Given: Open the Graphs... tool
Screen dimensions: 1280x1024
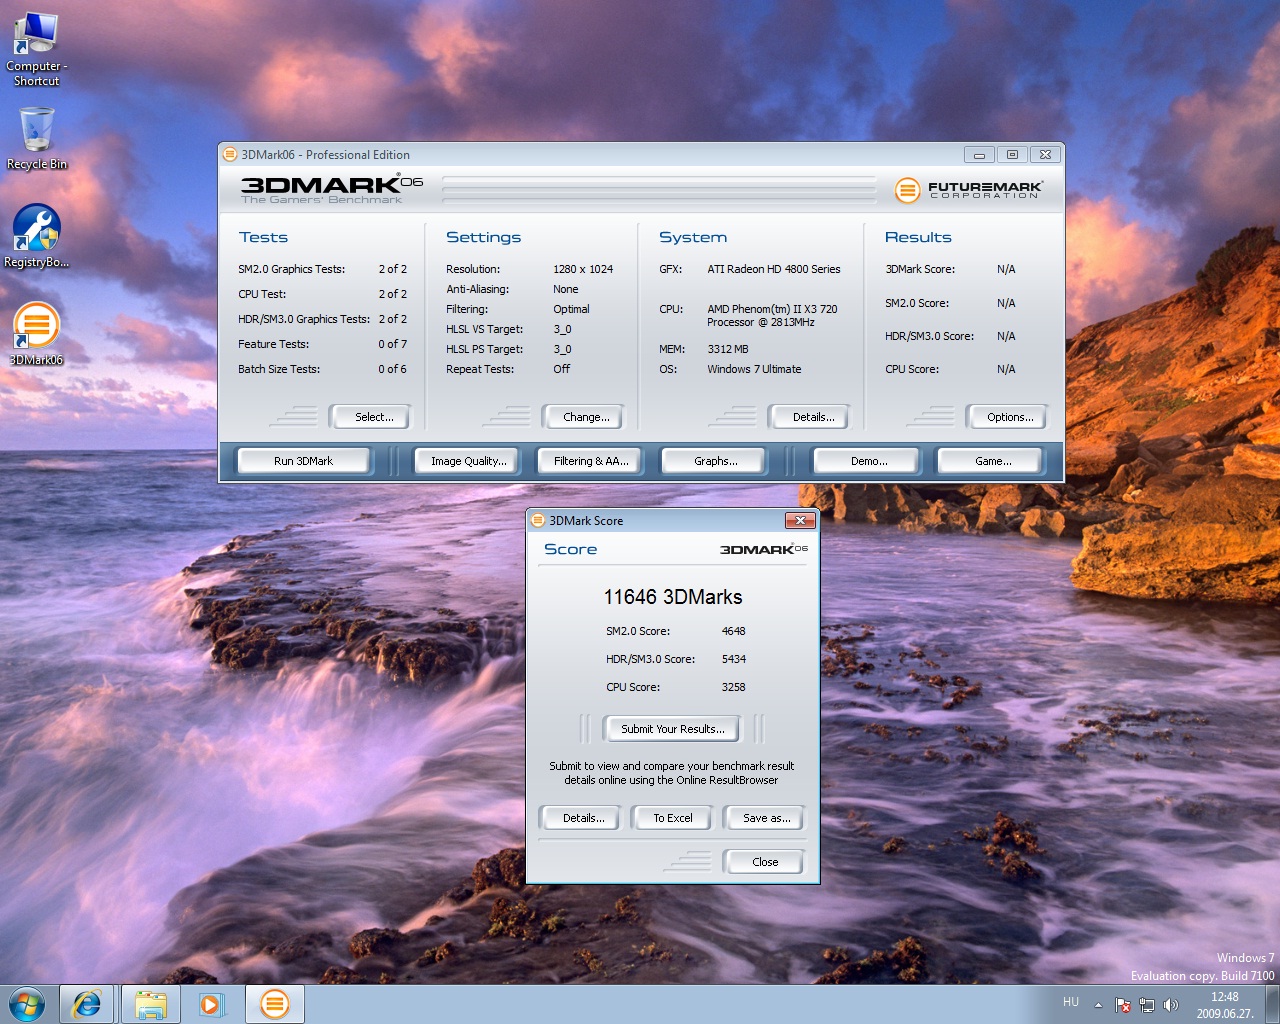Looking at the screenshot, I should [x=716, y=461].
